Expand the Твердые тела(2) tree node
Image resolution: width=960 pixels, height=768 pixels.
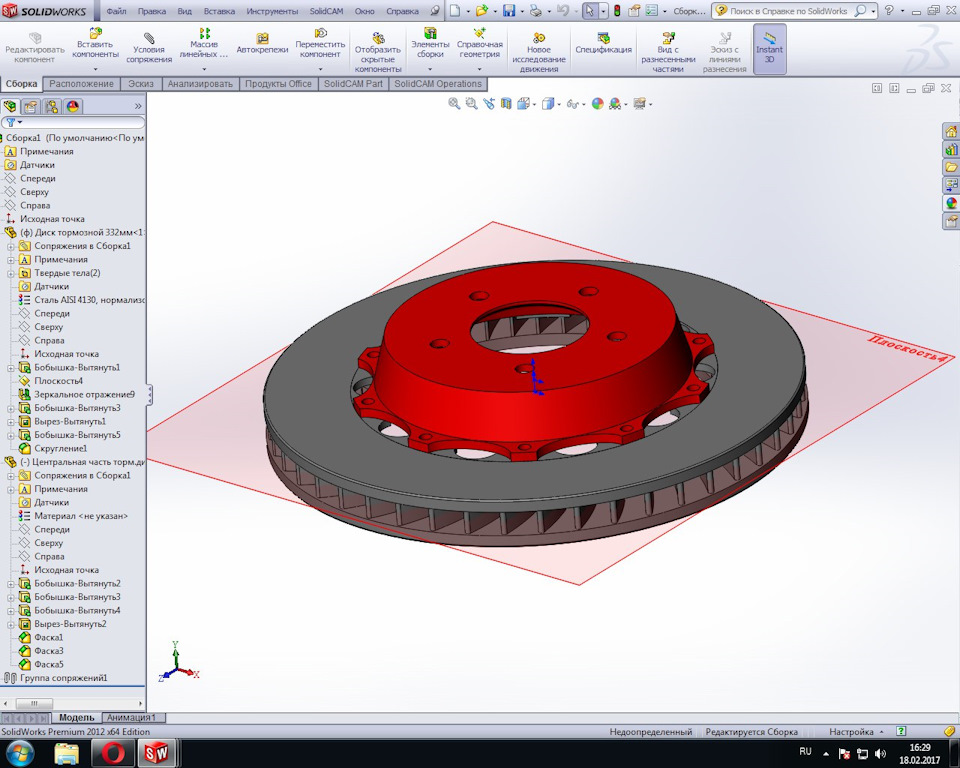point(11,273)
